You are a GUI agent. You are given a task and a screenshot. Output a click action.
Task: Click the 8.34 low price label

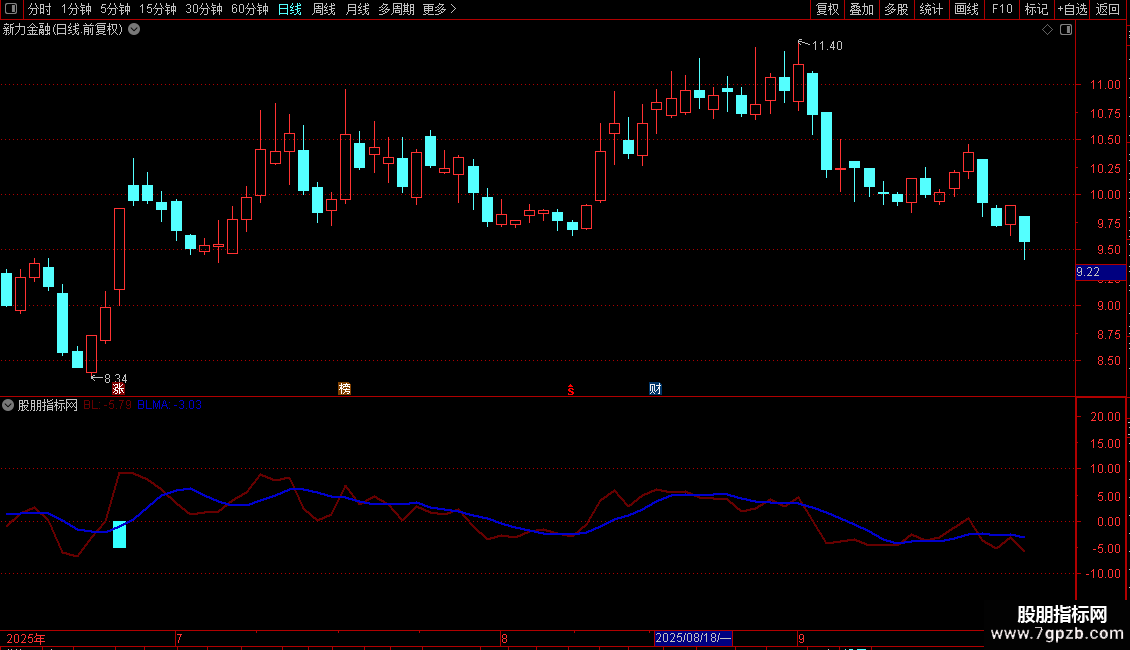pyautogui.click(x=115, y=378)
